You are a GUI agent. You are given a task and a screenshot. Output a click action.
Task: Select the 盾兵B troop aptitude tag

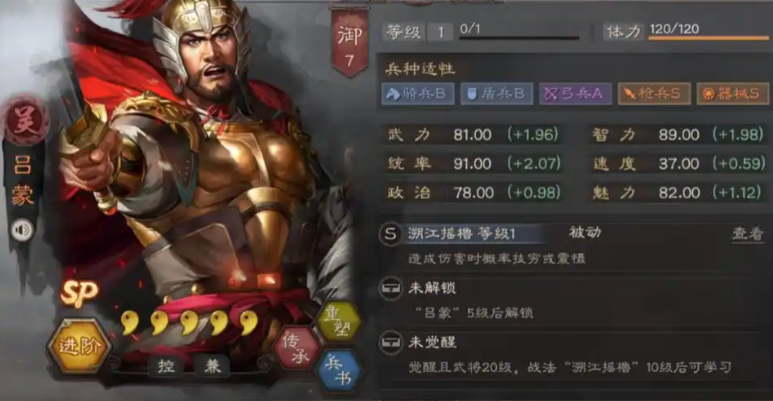[496, 93]
